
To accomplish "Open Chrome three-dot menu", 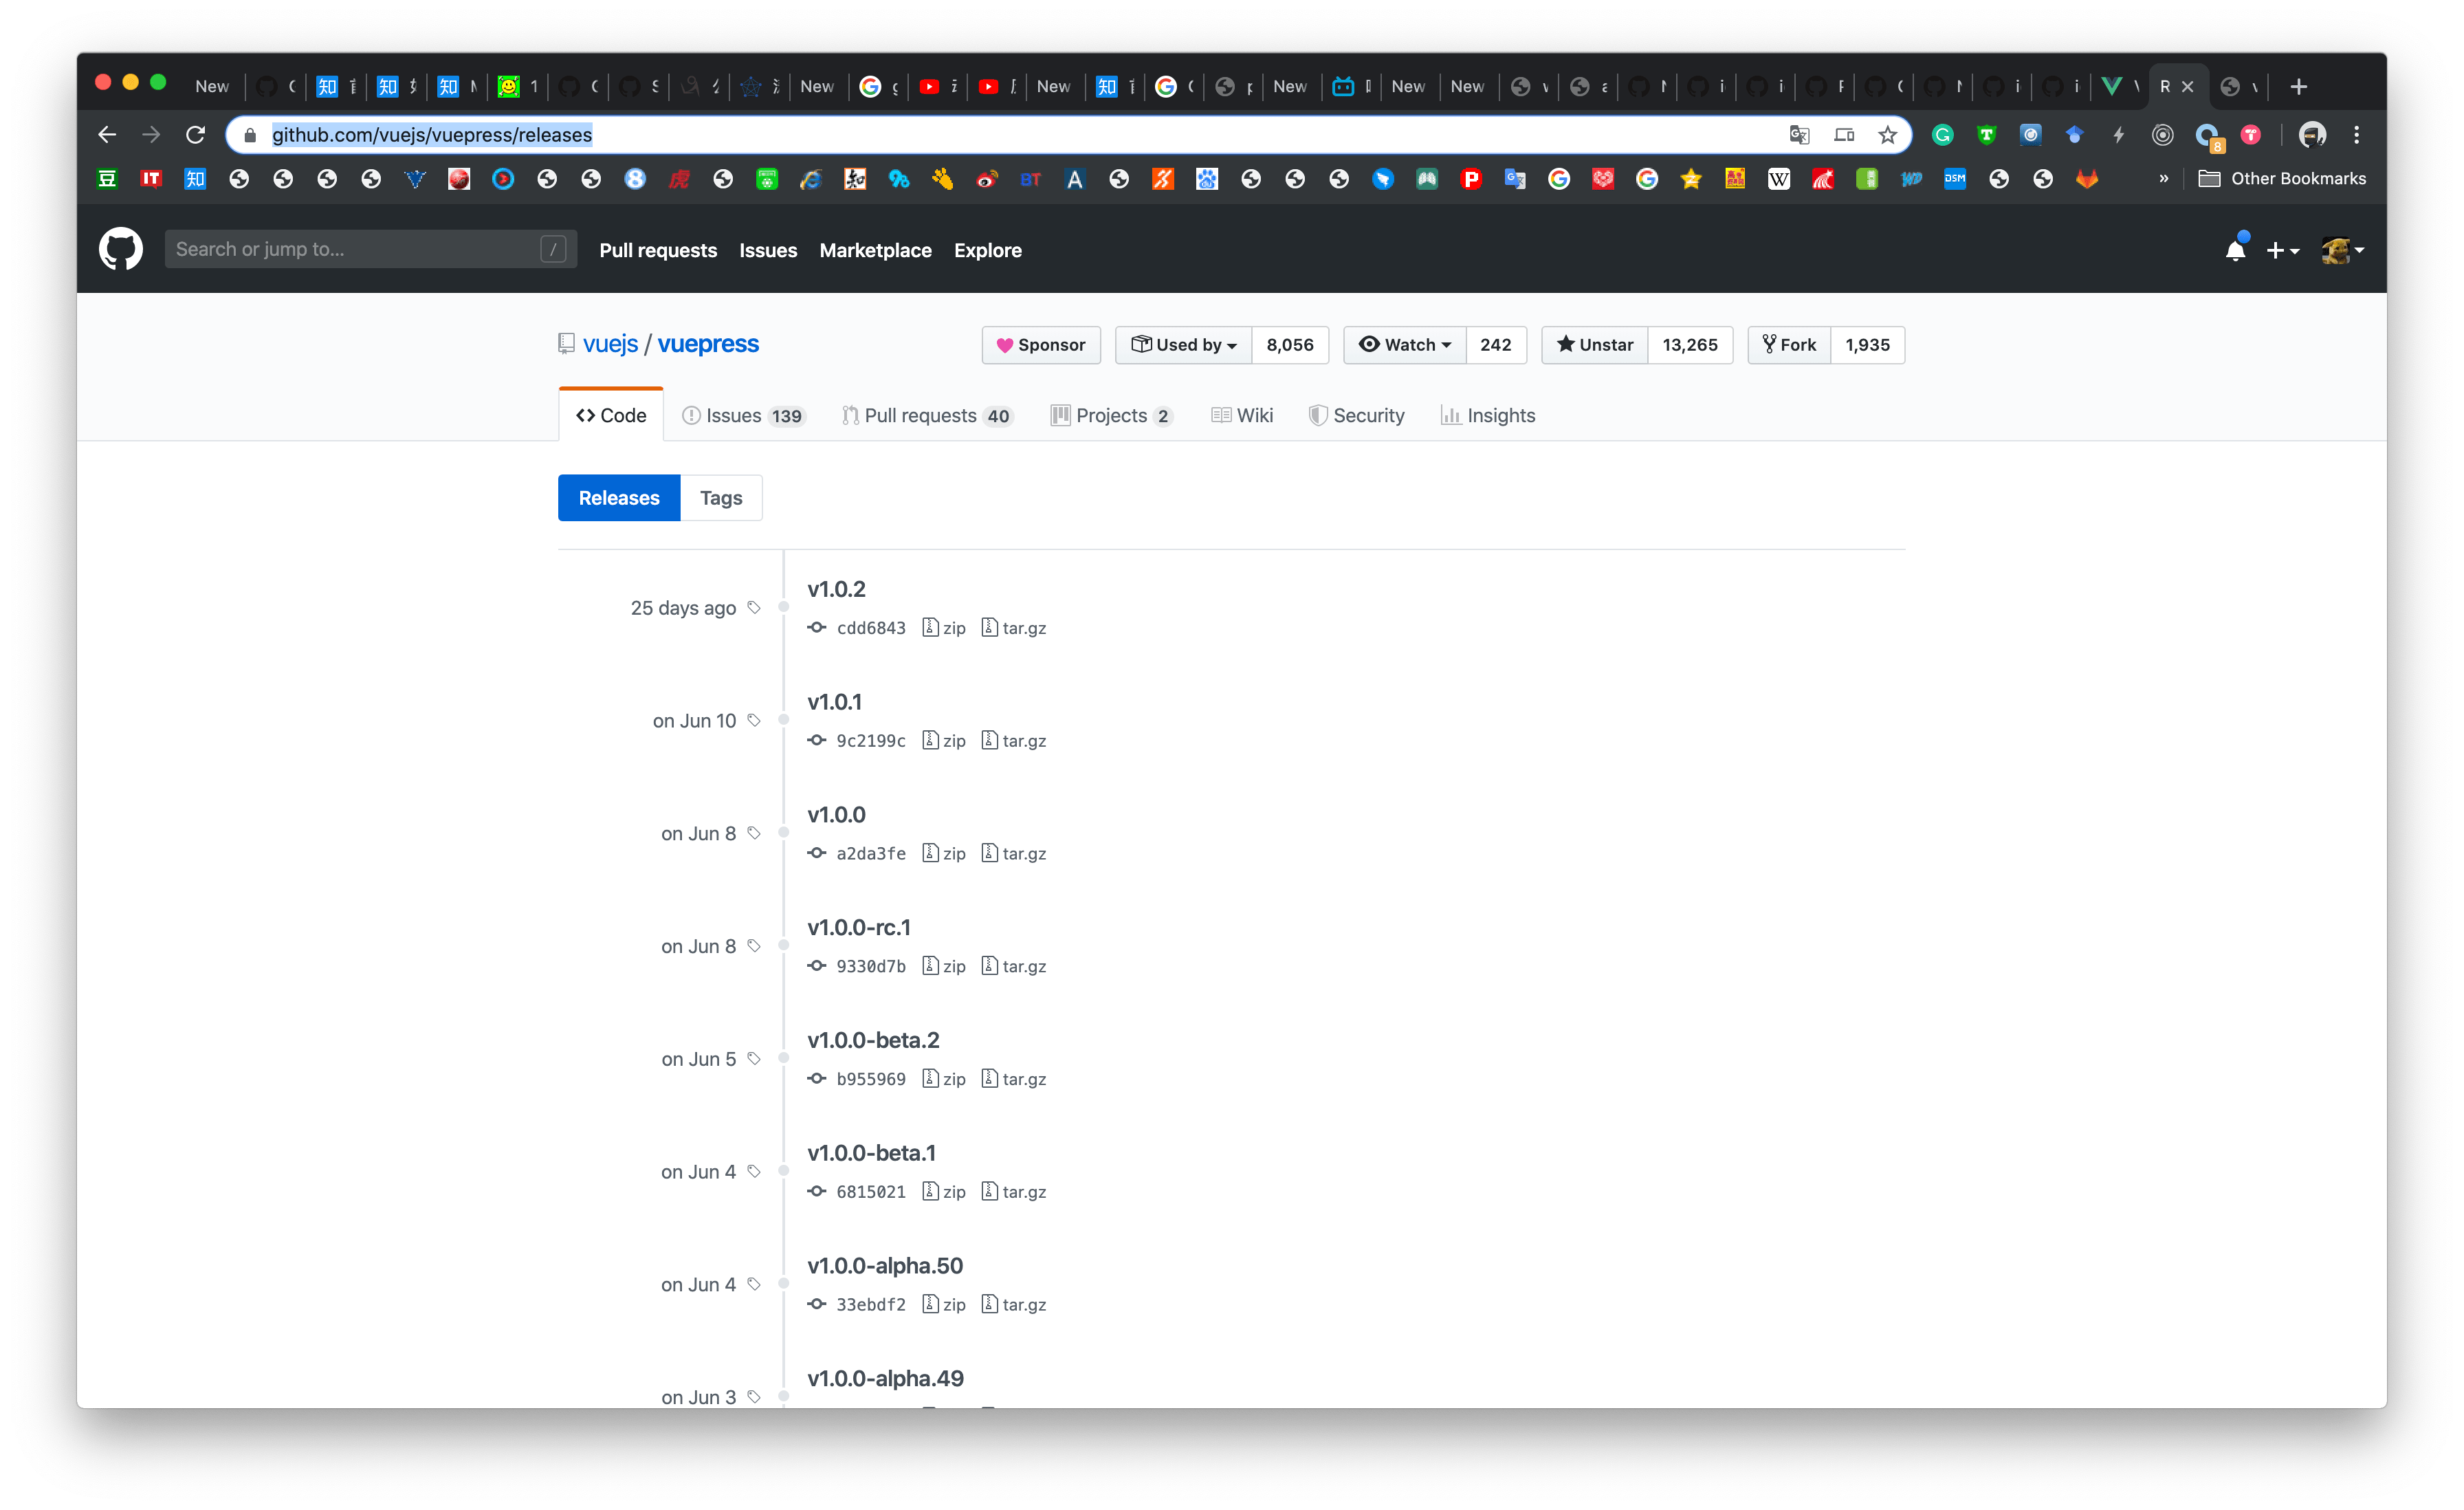I will point(2357,134).
